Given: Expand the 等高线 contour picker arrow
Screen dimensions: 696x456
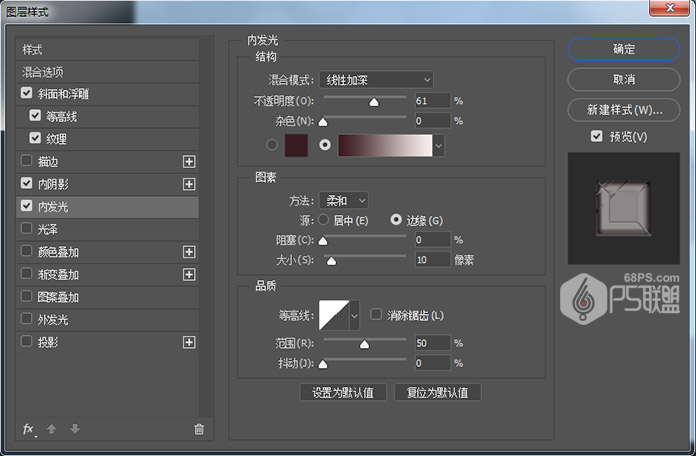Looking at the screenshot, I should pos(354,316).
